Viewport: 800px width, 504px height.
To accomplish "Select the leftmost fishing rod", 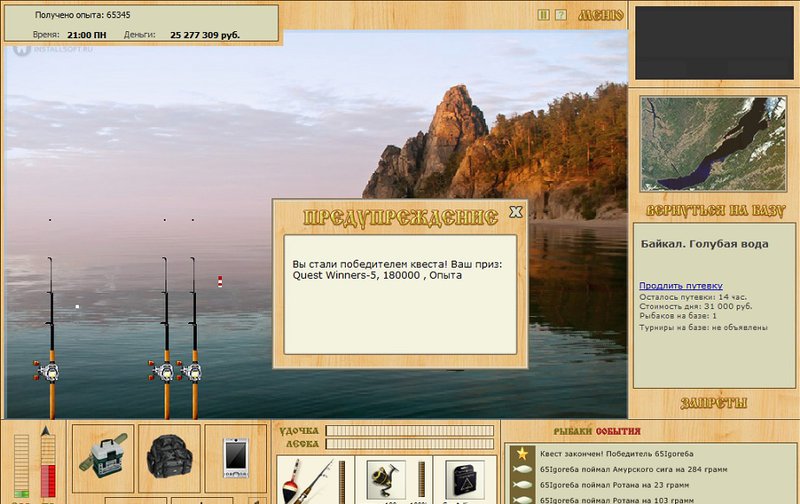I will tap(51, 337).
